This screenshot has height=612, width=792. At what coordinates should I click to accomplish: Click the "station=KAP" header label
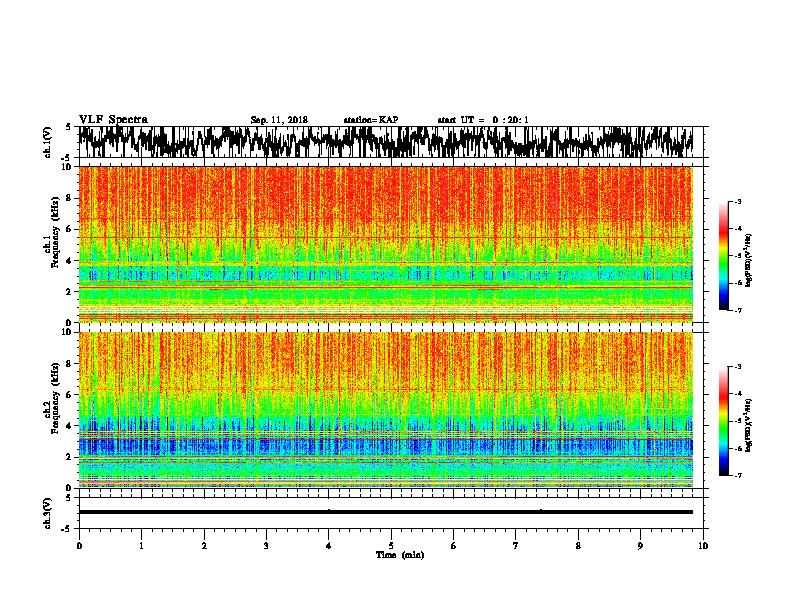371,120
